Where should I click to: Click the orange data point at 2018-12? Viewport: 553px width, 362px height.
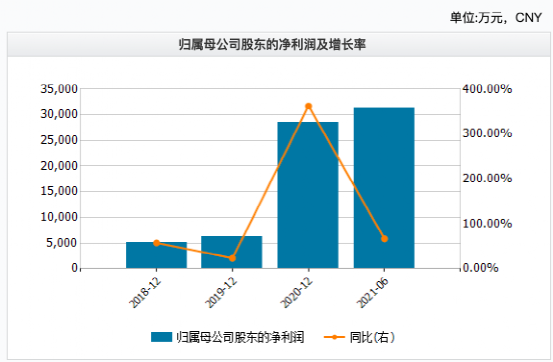click(157, 243)
